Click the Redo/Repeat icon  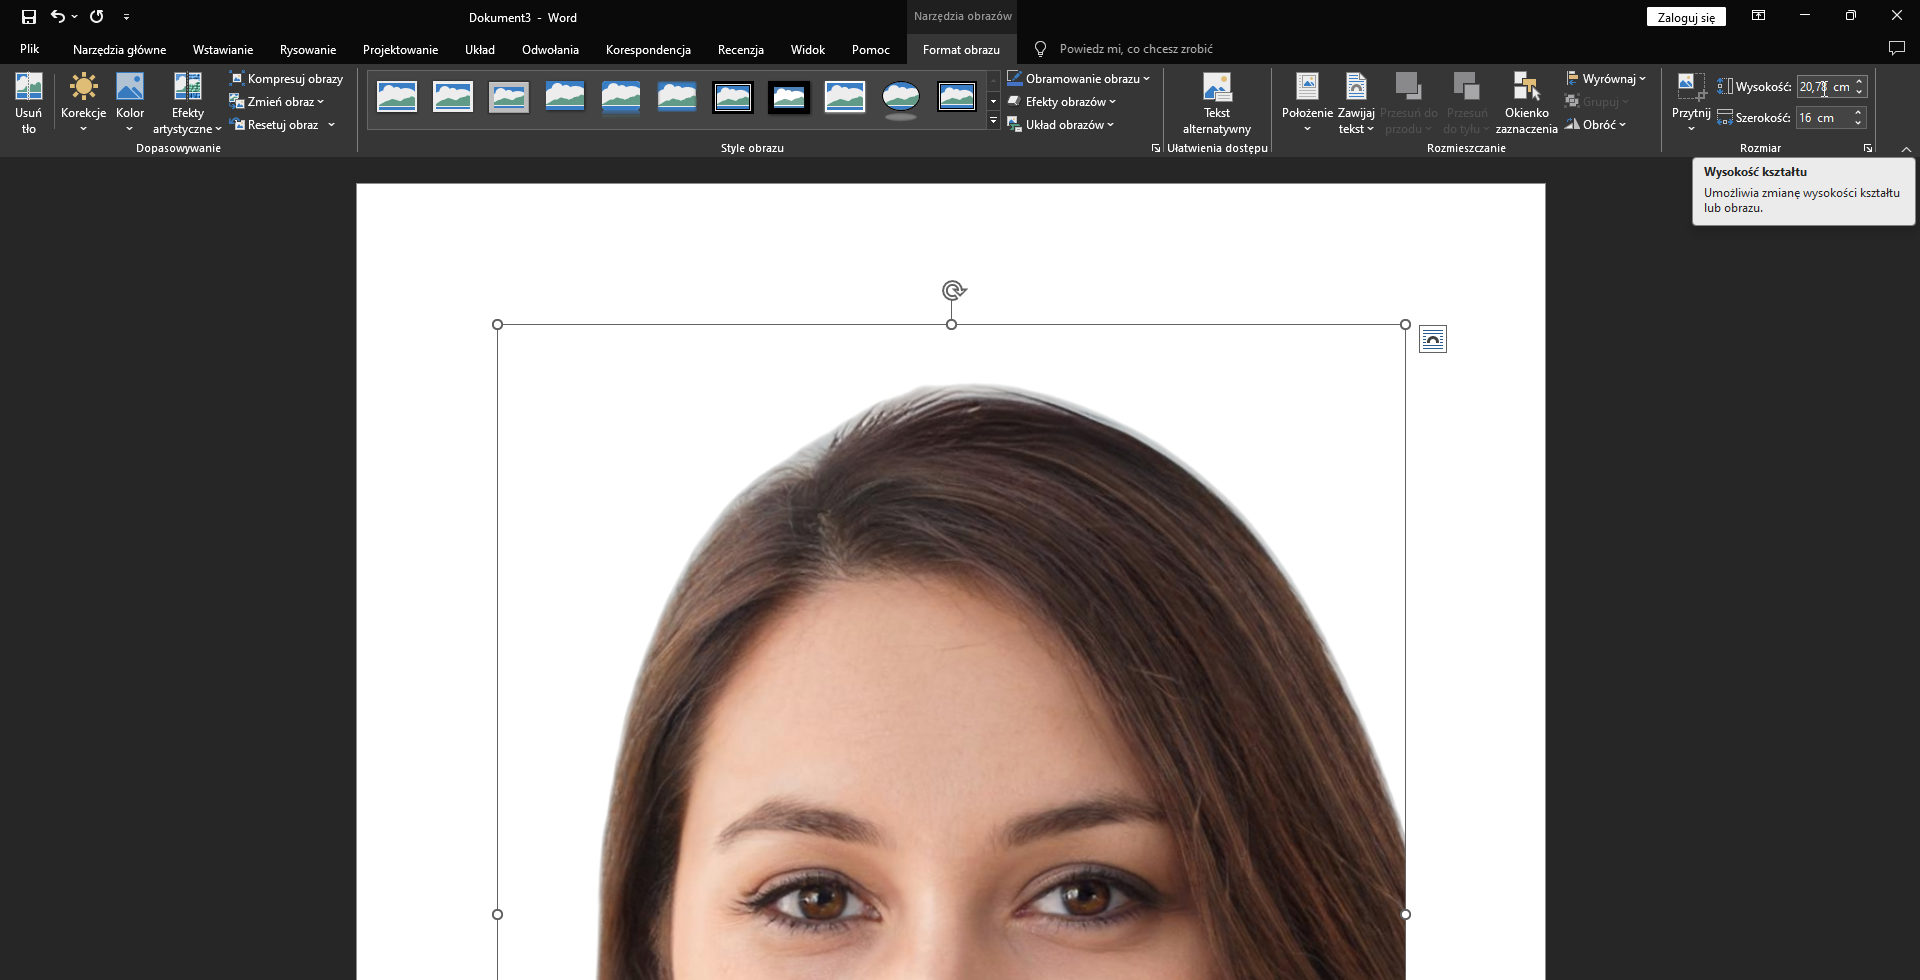point(96,17)
